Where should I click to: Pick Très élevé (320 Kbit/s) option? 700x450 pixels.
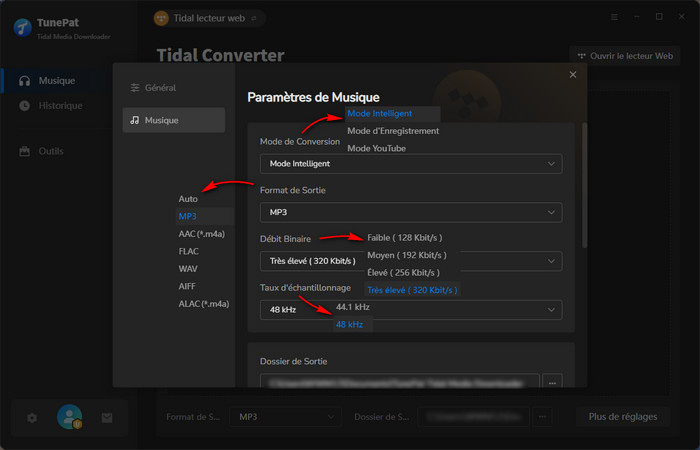(412, 290)
